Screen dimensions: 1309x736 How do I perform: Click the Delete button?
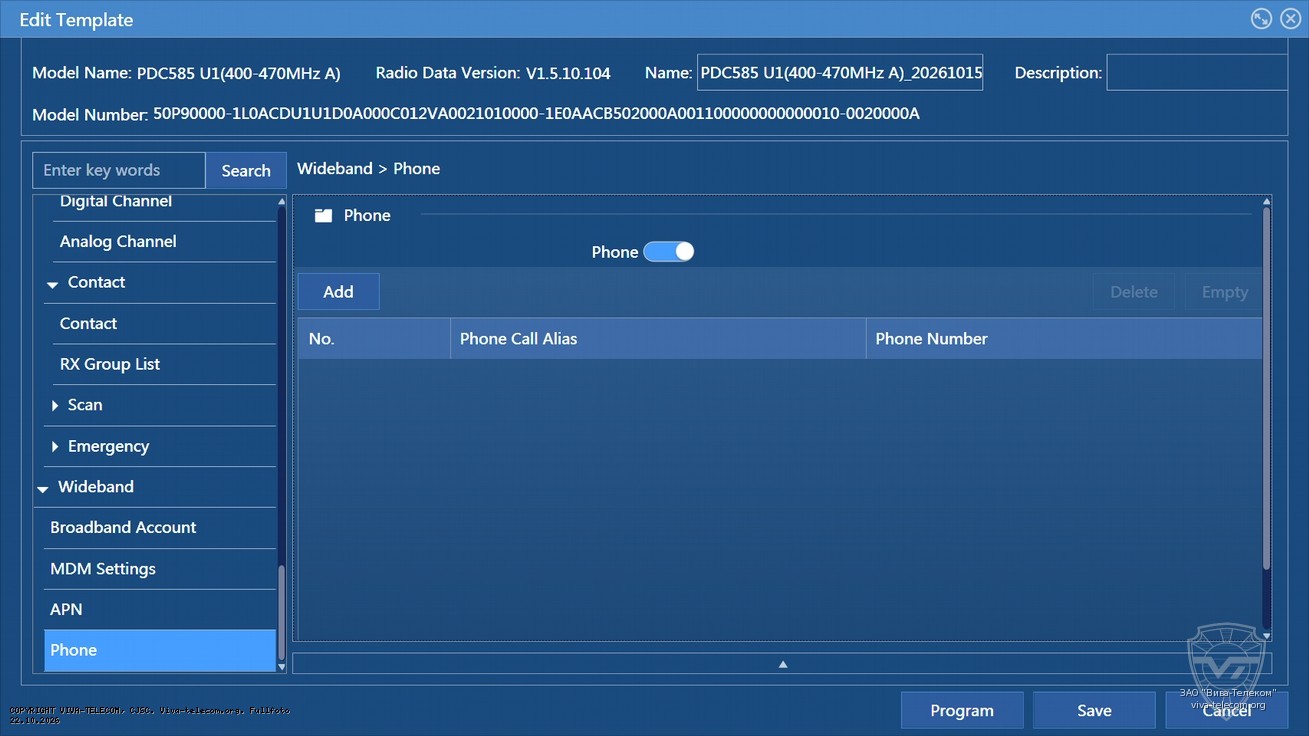tap(1133, 292)
